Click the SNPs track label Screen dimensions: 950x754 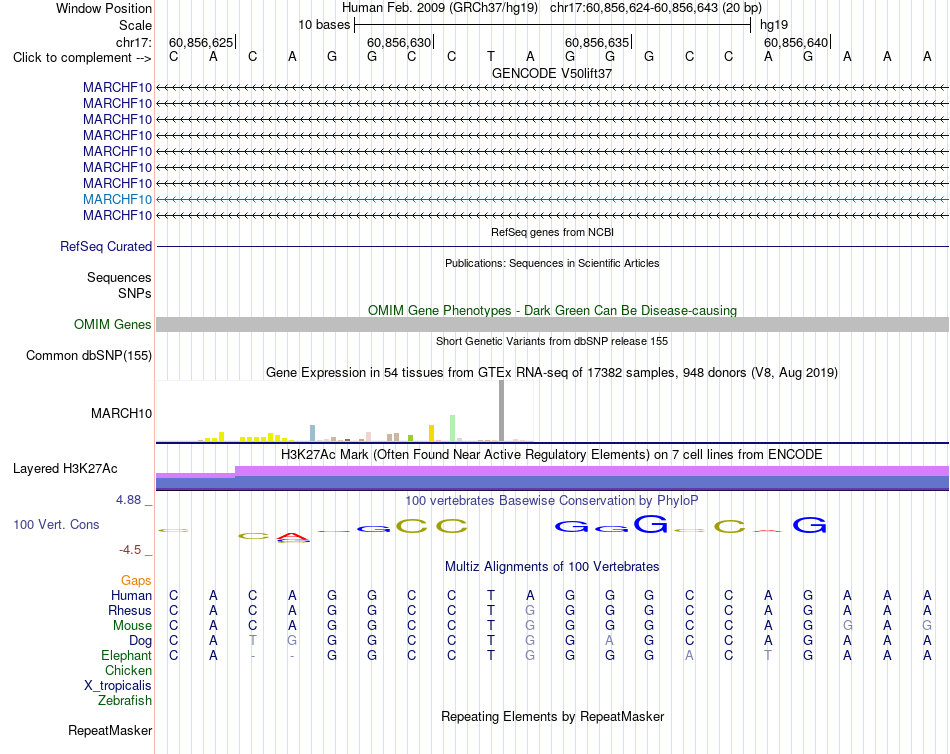click(135, 293)
